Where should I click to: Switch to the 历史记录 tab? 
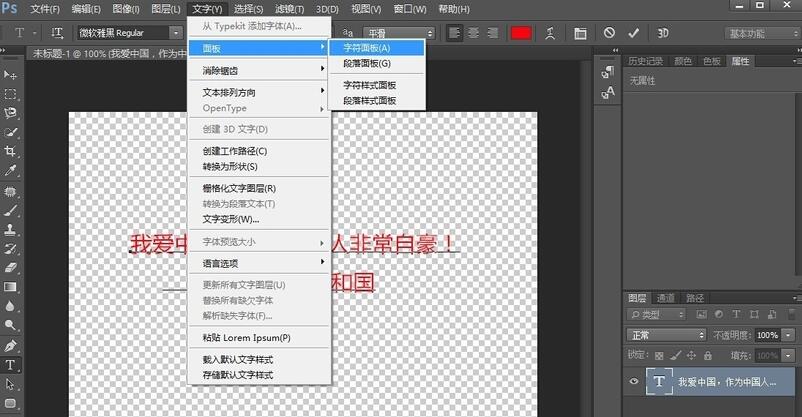pyautogui.click(x=645, y=61)
